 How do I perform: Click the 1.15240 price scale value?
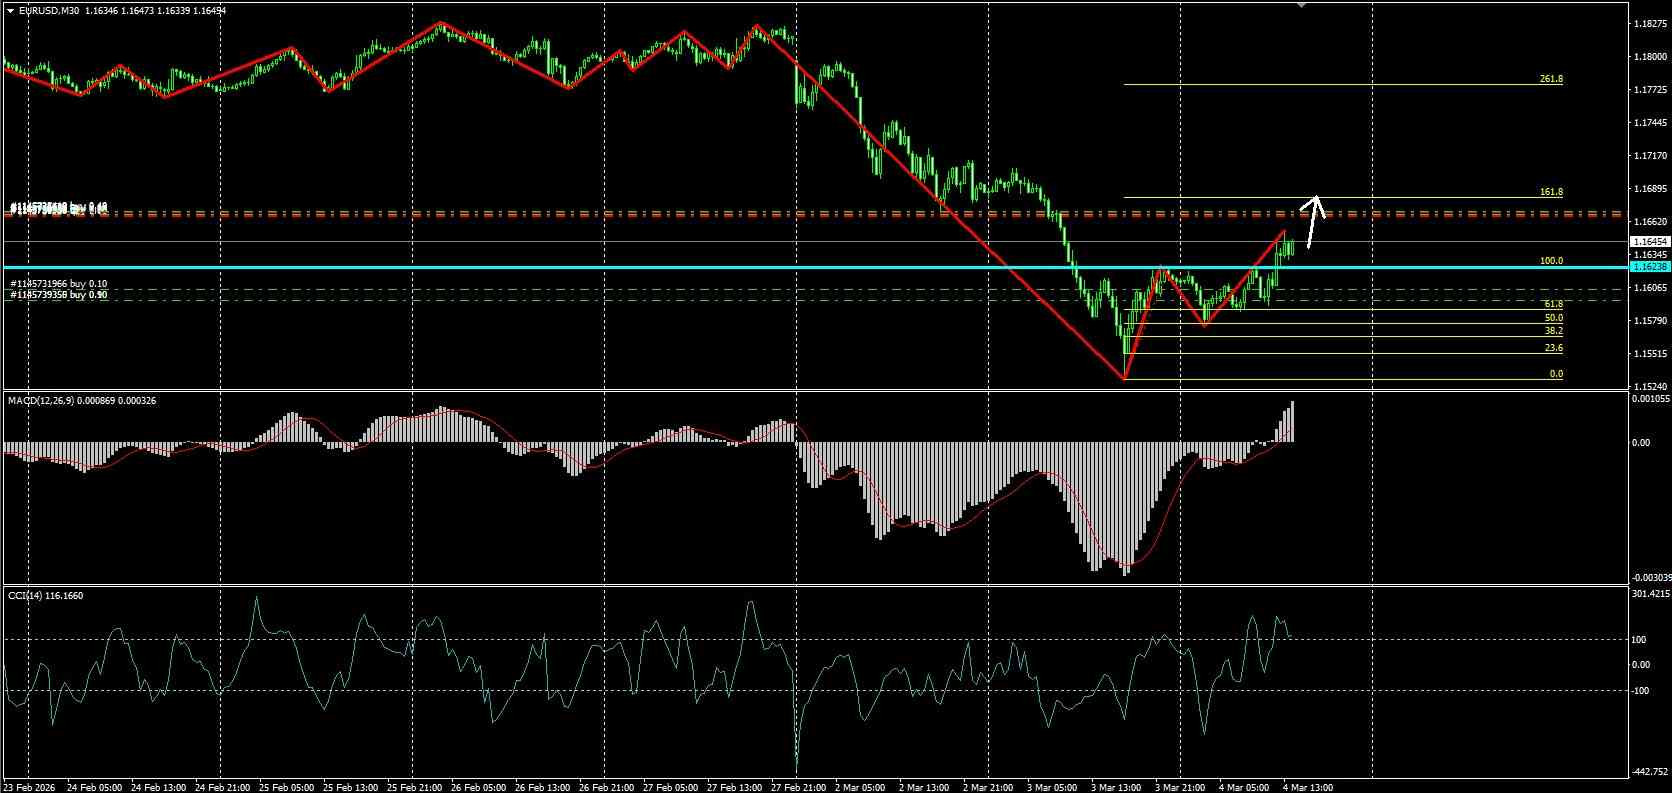(x=1648, y=387)
